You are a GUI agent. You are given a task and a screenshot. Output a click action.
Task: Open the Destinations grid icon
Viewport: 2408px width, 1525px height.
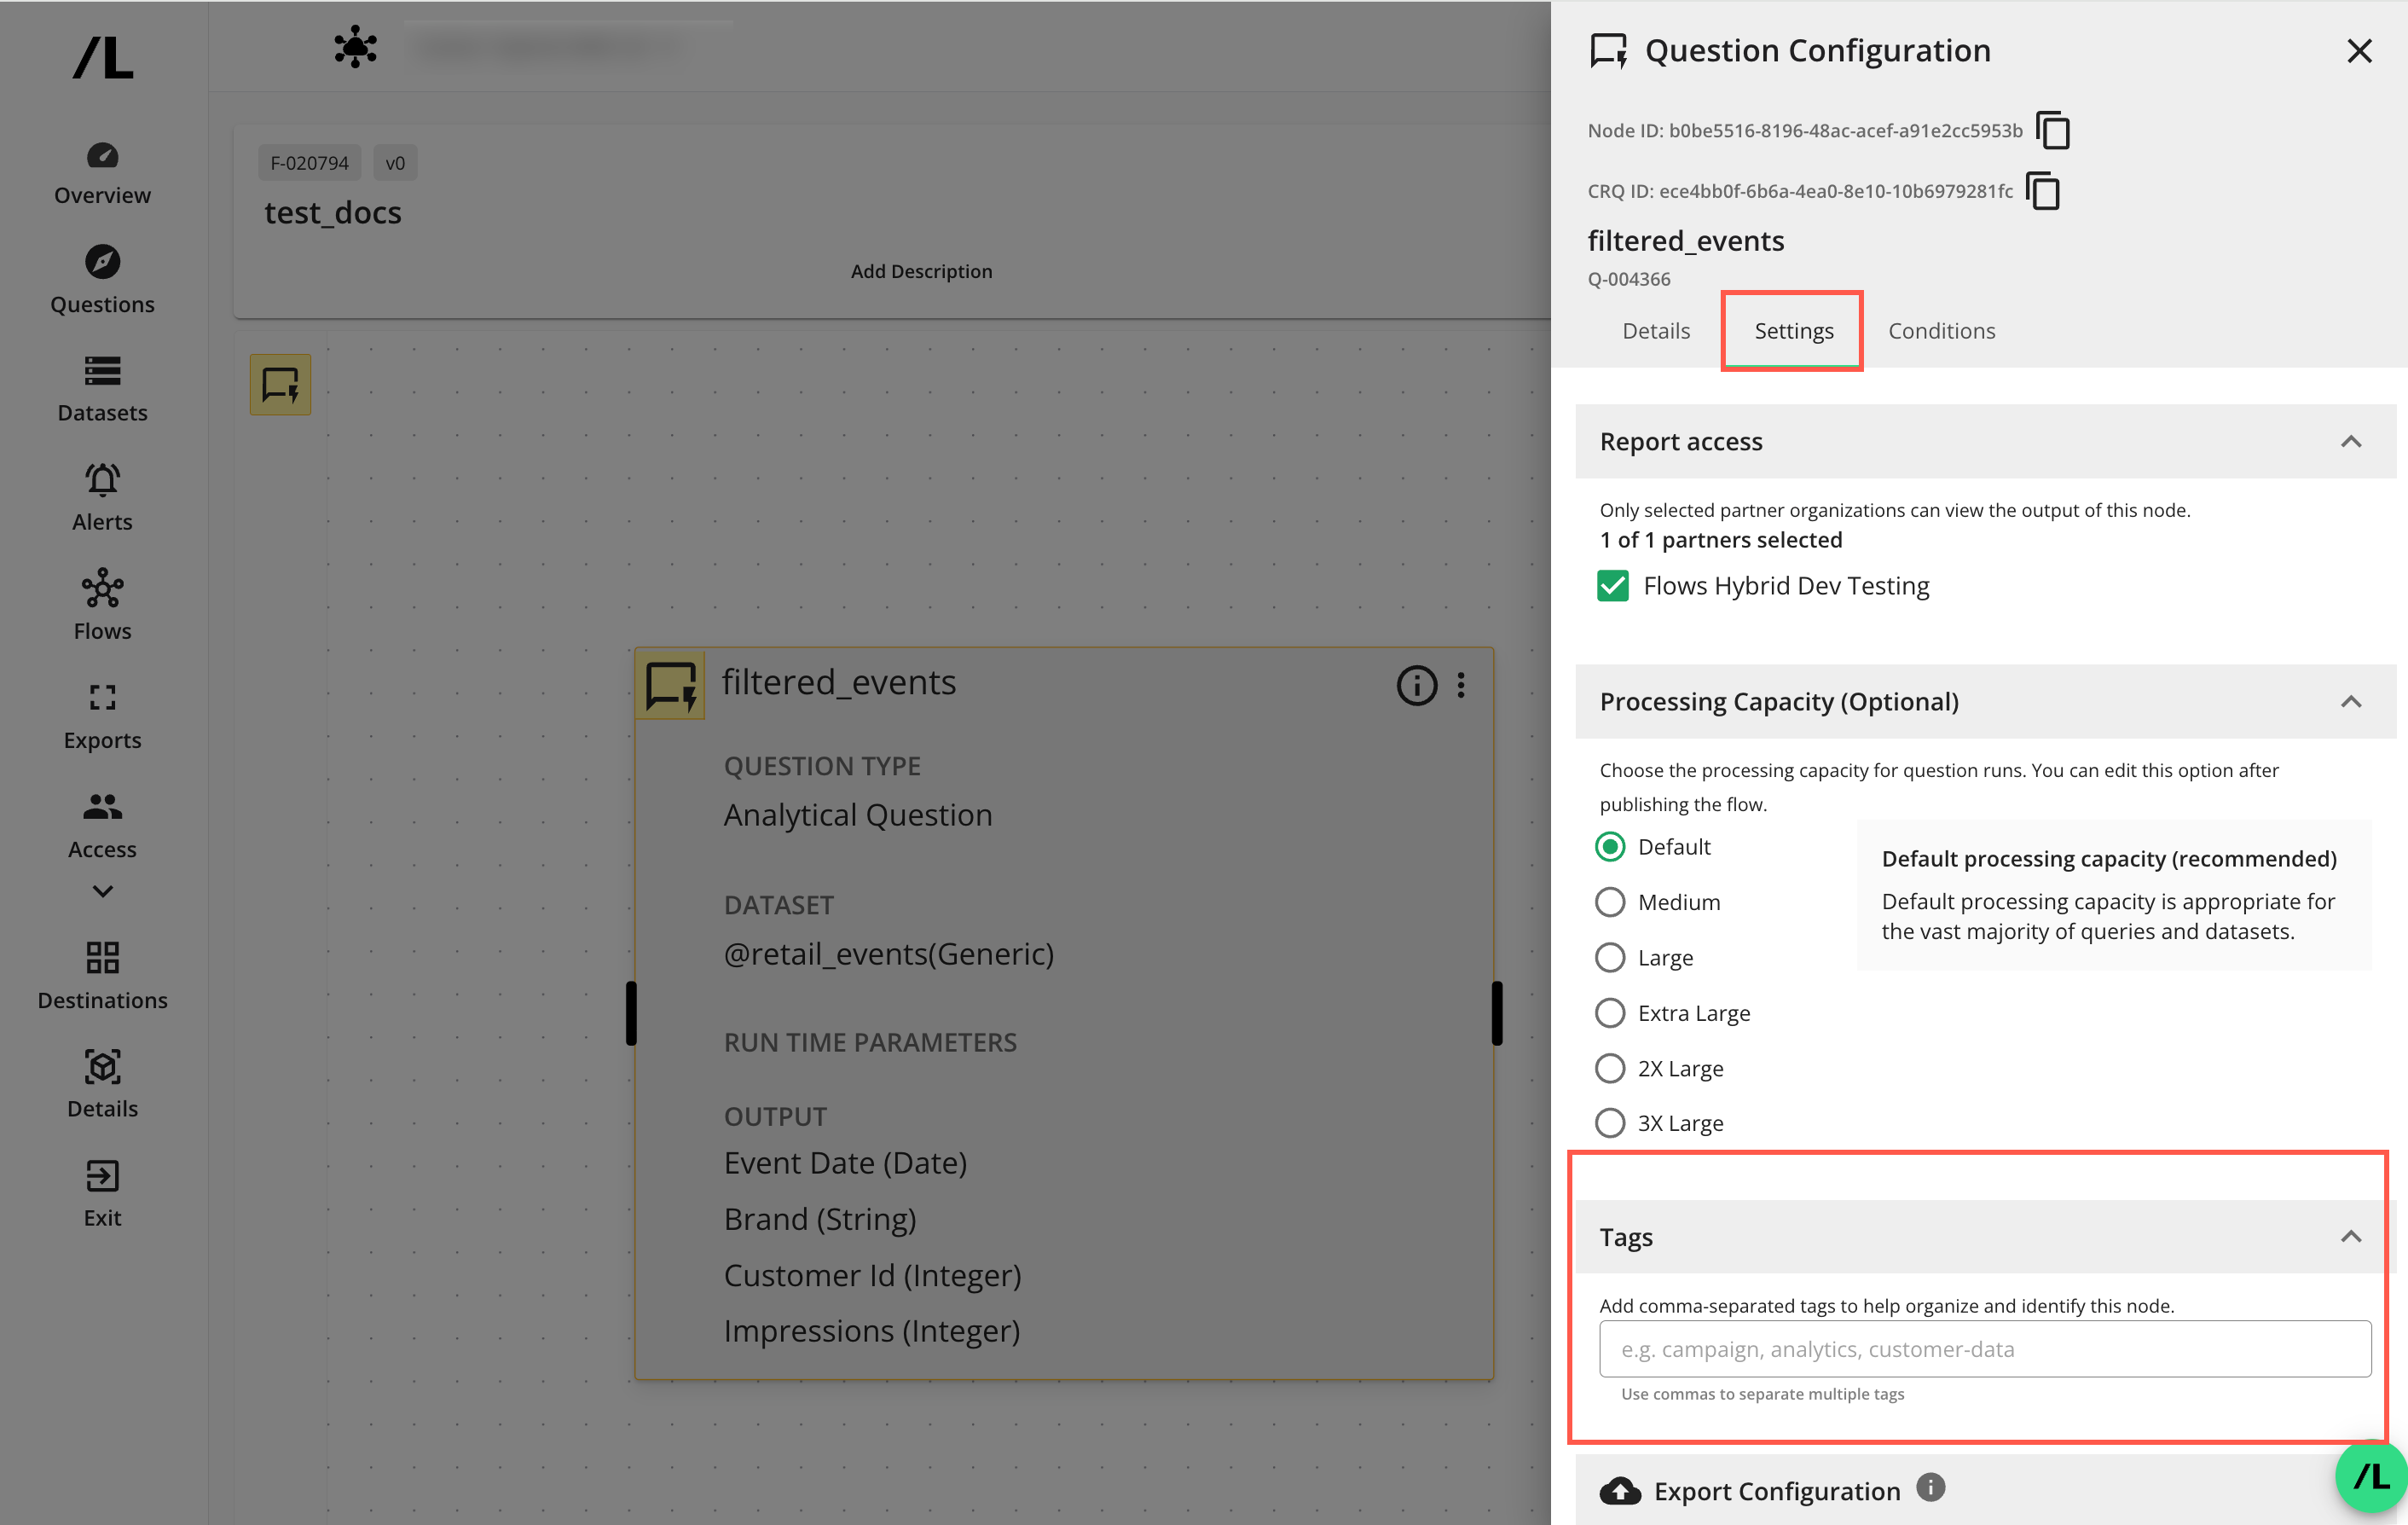pyautogui.click(x=102, y=957)
